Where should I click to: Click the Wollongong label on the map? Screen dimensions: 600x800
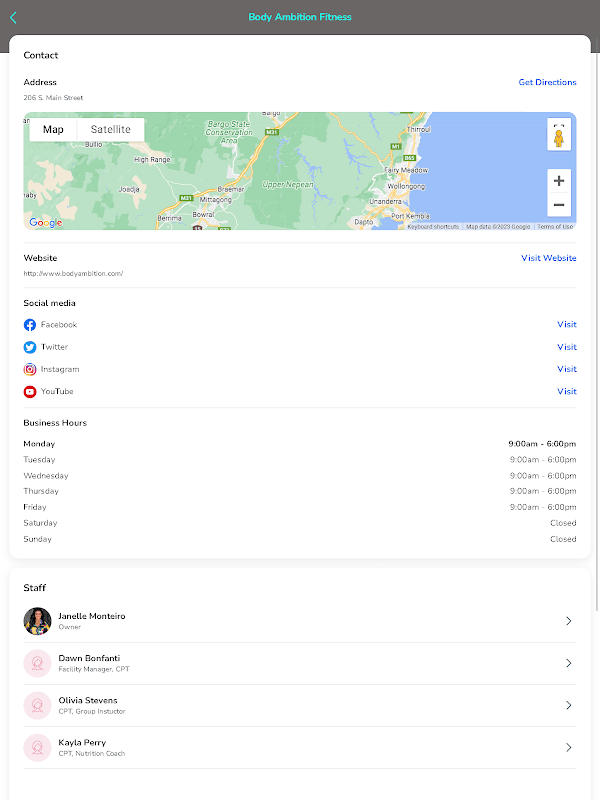406,186
